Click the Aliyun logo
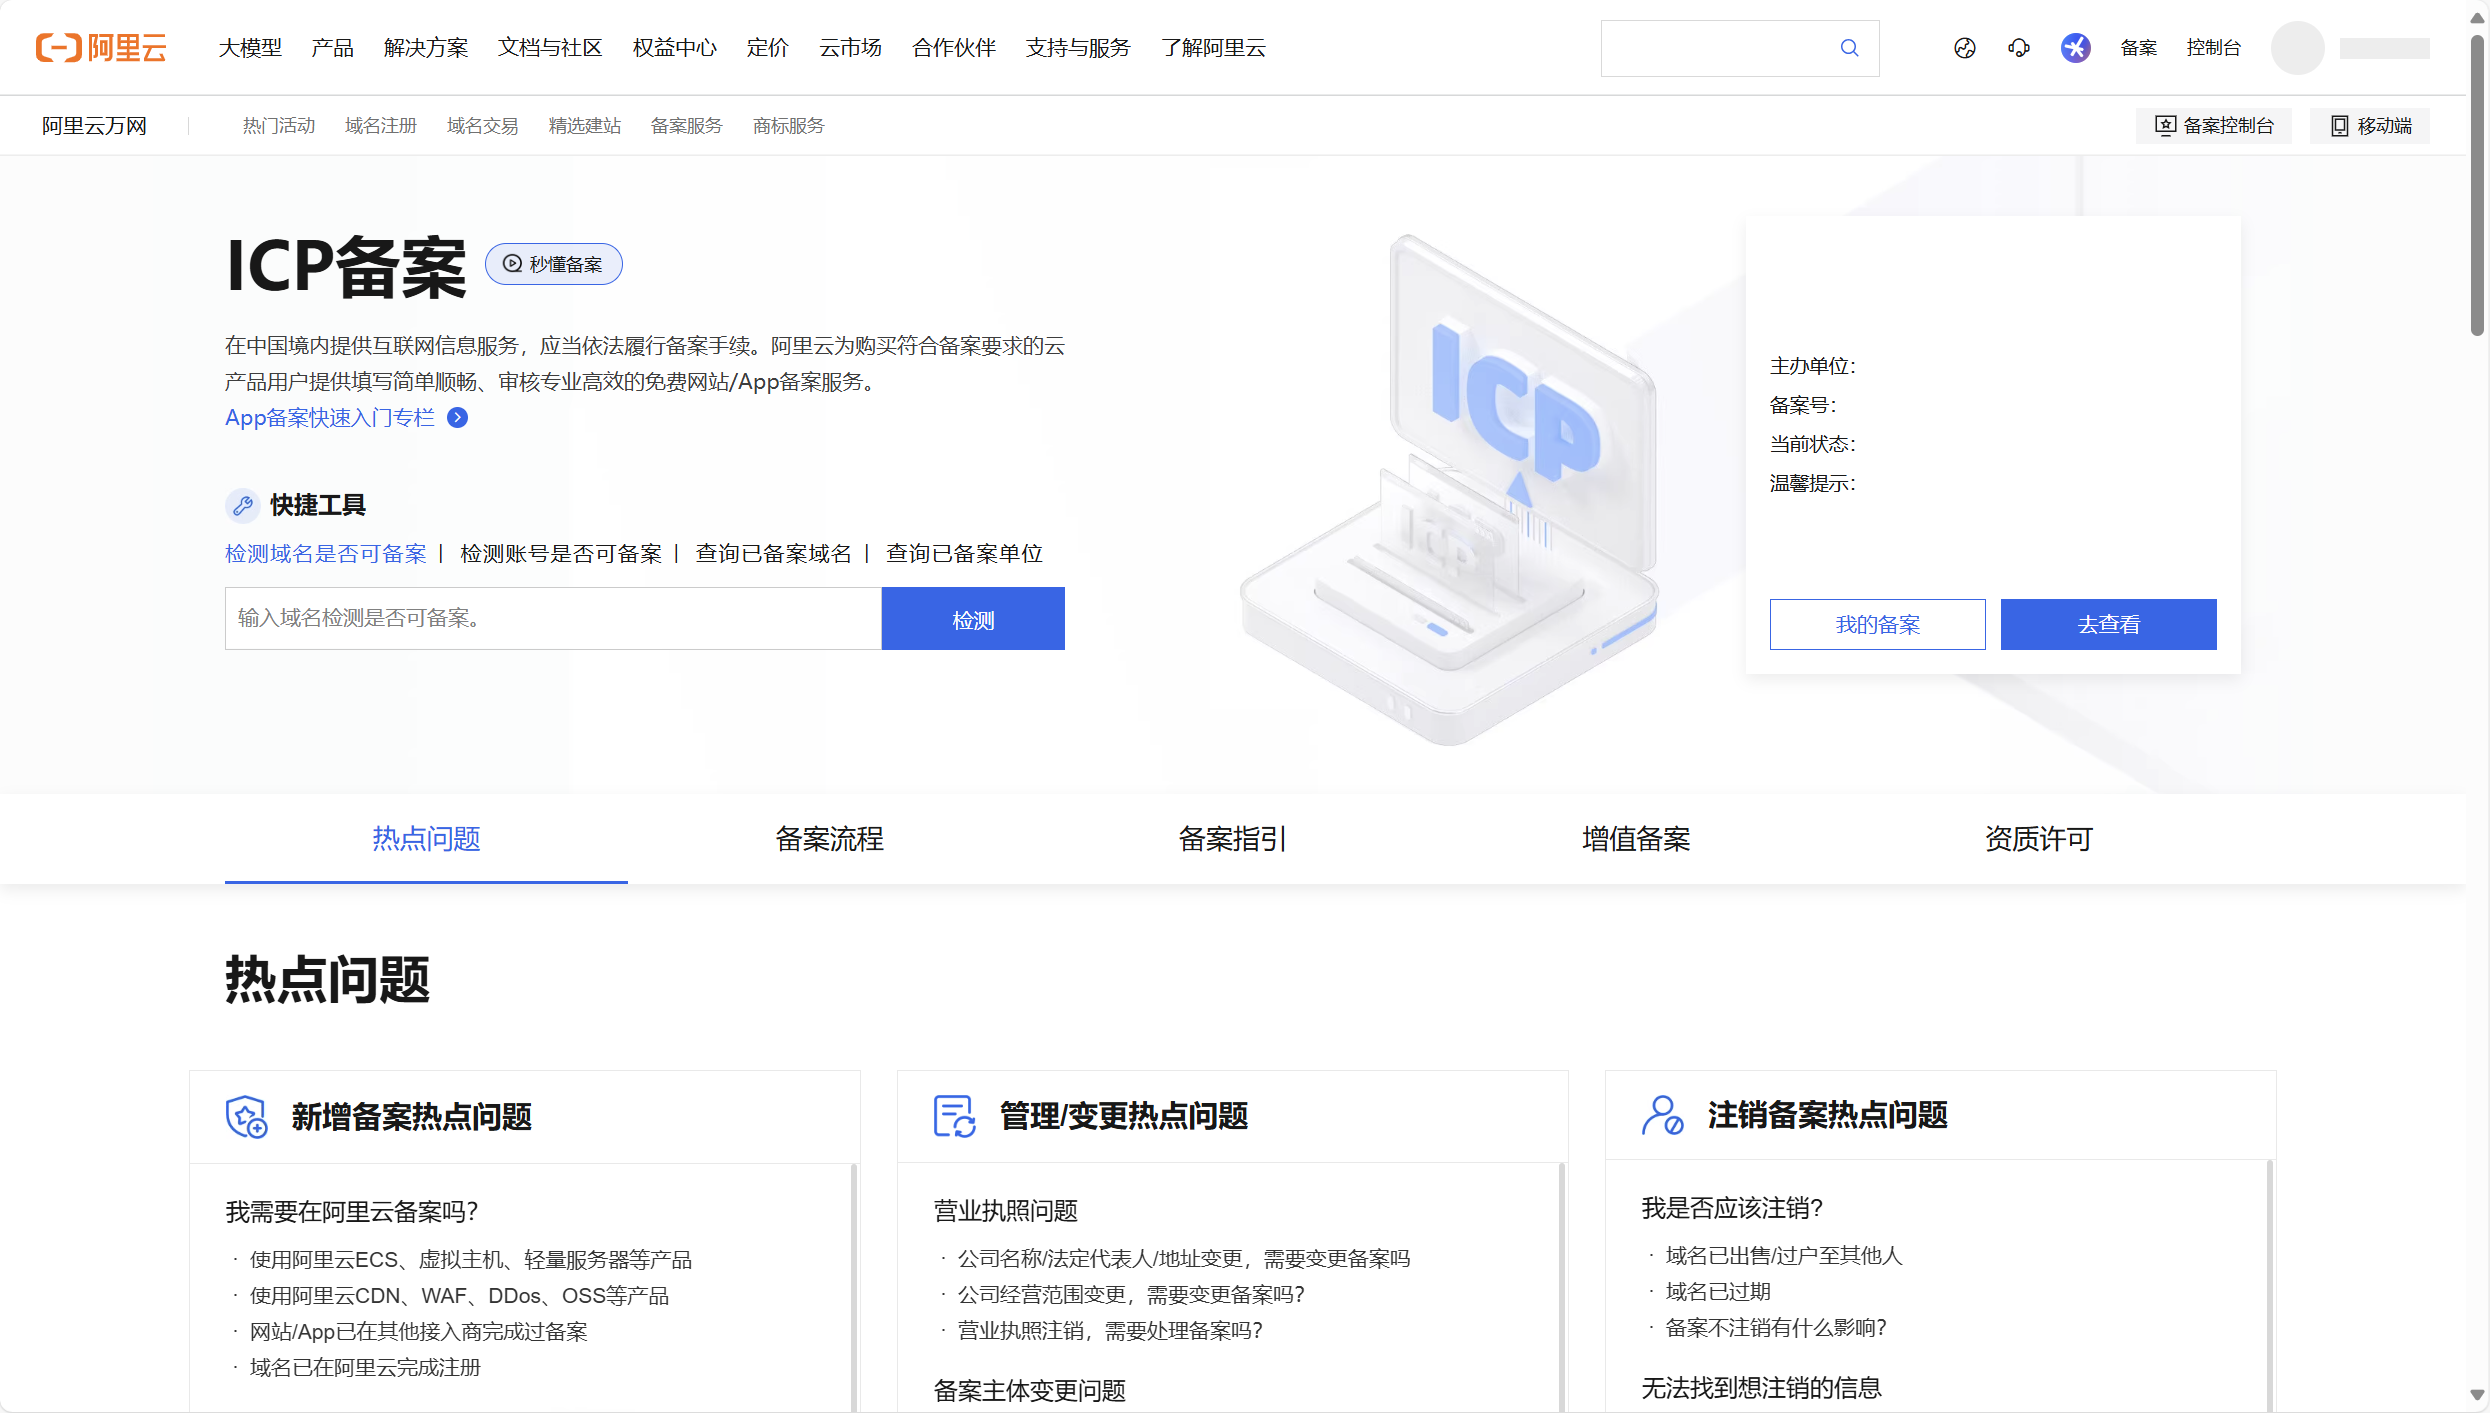Image resolution: width=2490 pixels, height=1413 pixels. click(101, 47)
